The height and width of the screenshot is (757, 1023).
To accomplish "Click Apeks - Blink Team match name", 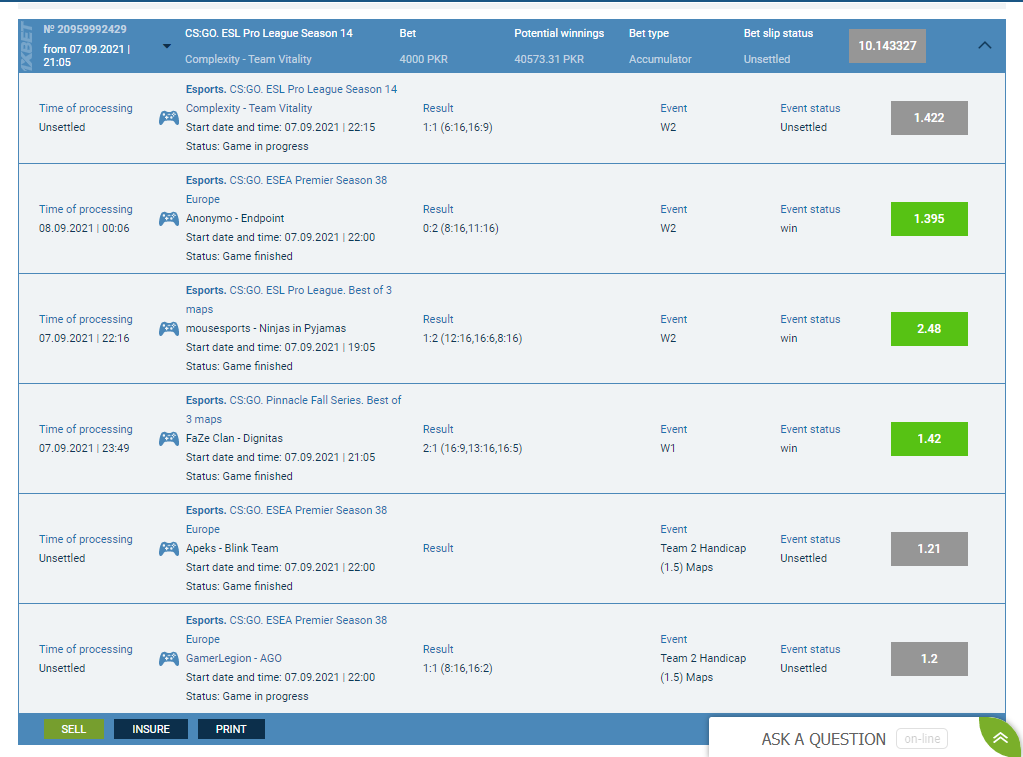I will click(x=232, y=548).
